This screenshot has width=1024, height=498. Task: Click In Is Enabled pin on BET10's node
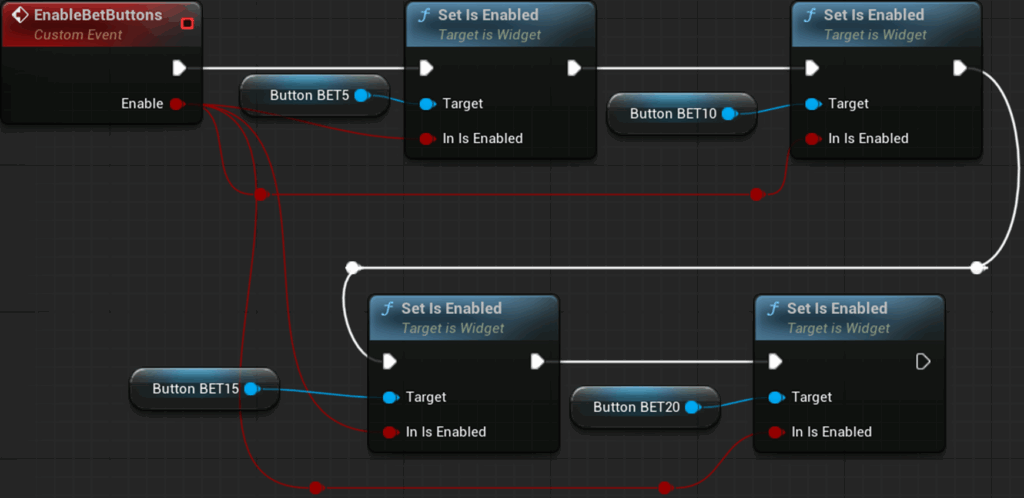coord(812,139)
